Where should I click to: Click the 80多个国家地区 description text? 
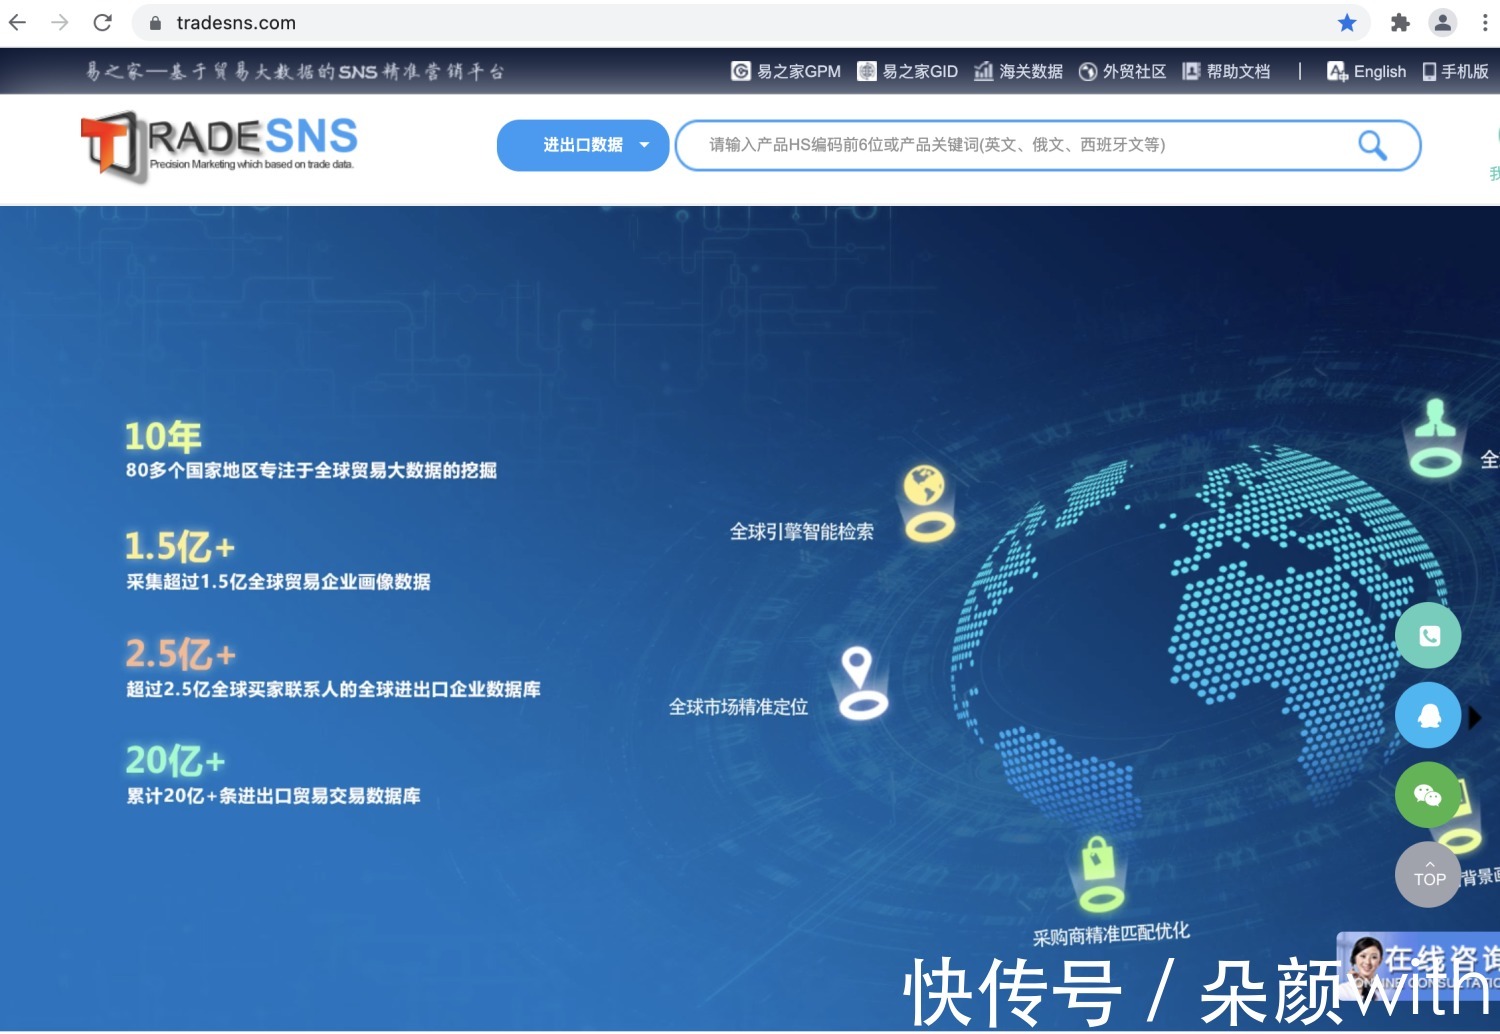[x=311, y=470]
